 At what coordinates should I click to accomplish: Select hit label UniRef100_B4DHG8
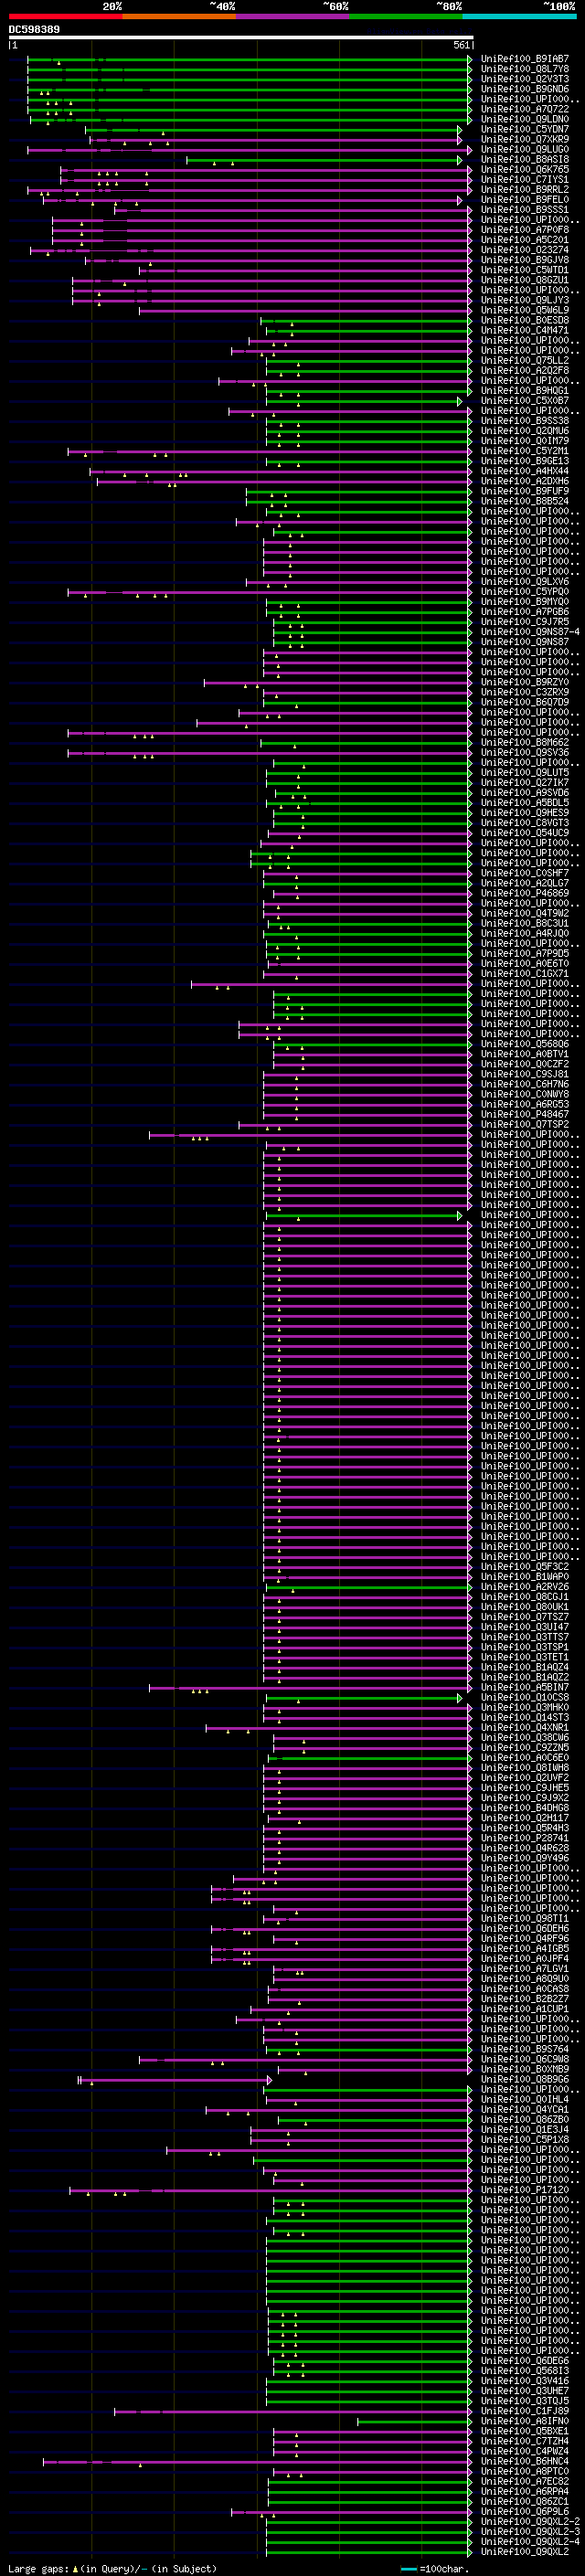pos(525,1807)
